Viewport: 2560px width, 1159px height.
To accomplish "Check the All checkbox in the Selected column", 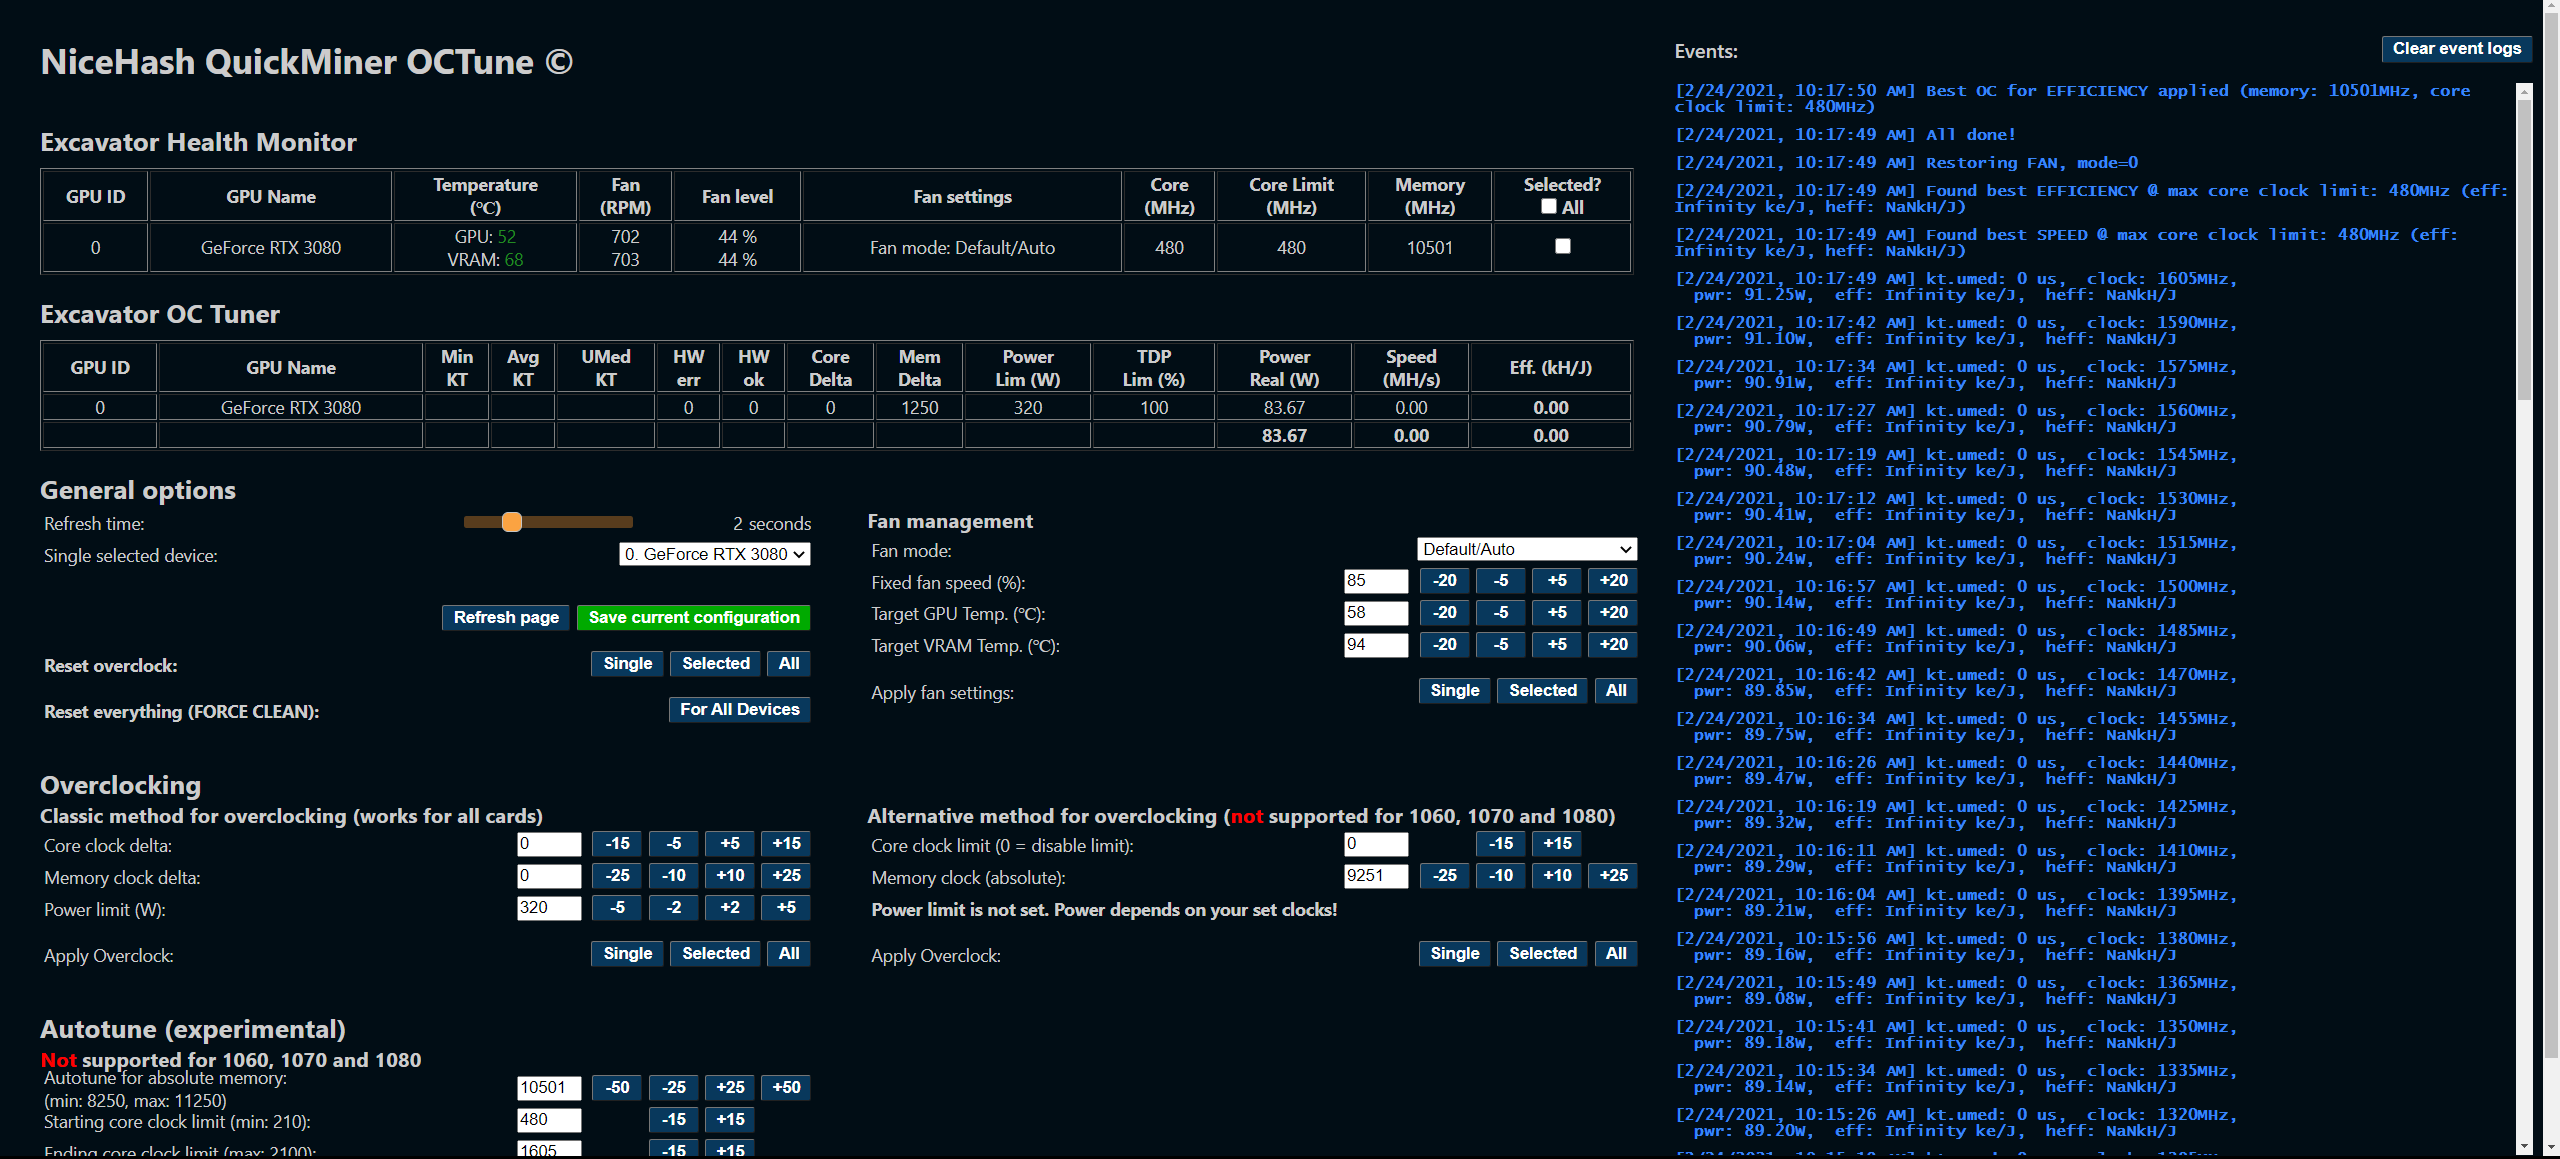I will (x=1547, y=206).
